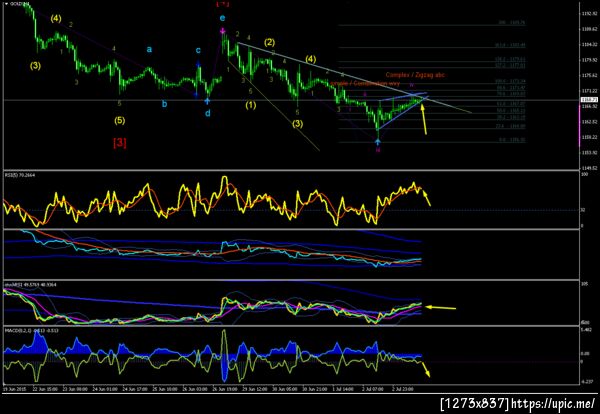Select the blue up-arrow at the July 2 low

point(378,142)
